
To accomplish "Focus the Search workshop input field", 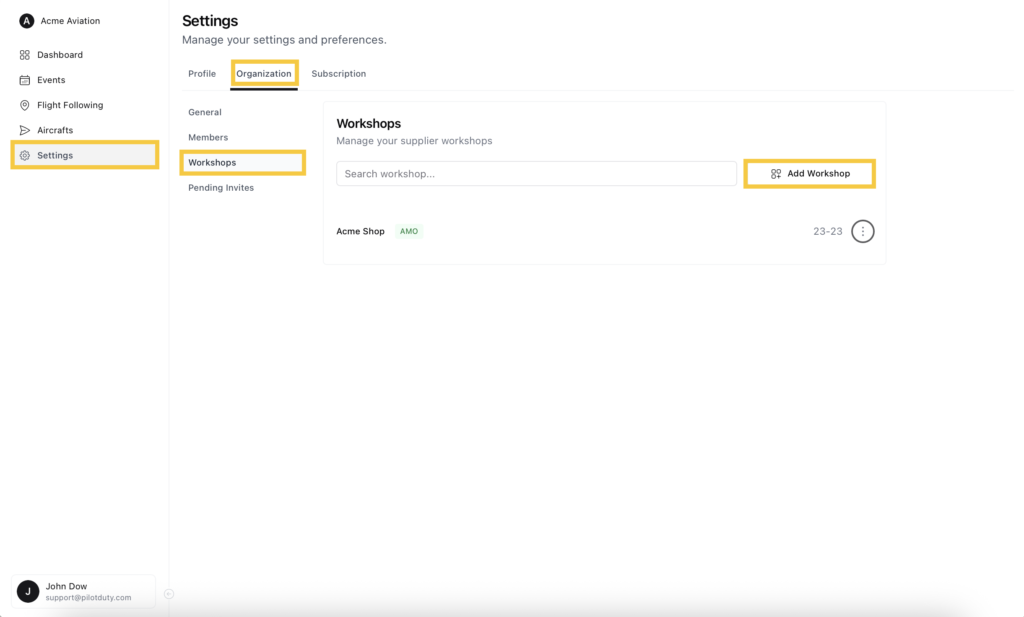I will point(536,174).
